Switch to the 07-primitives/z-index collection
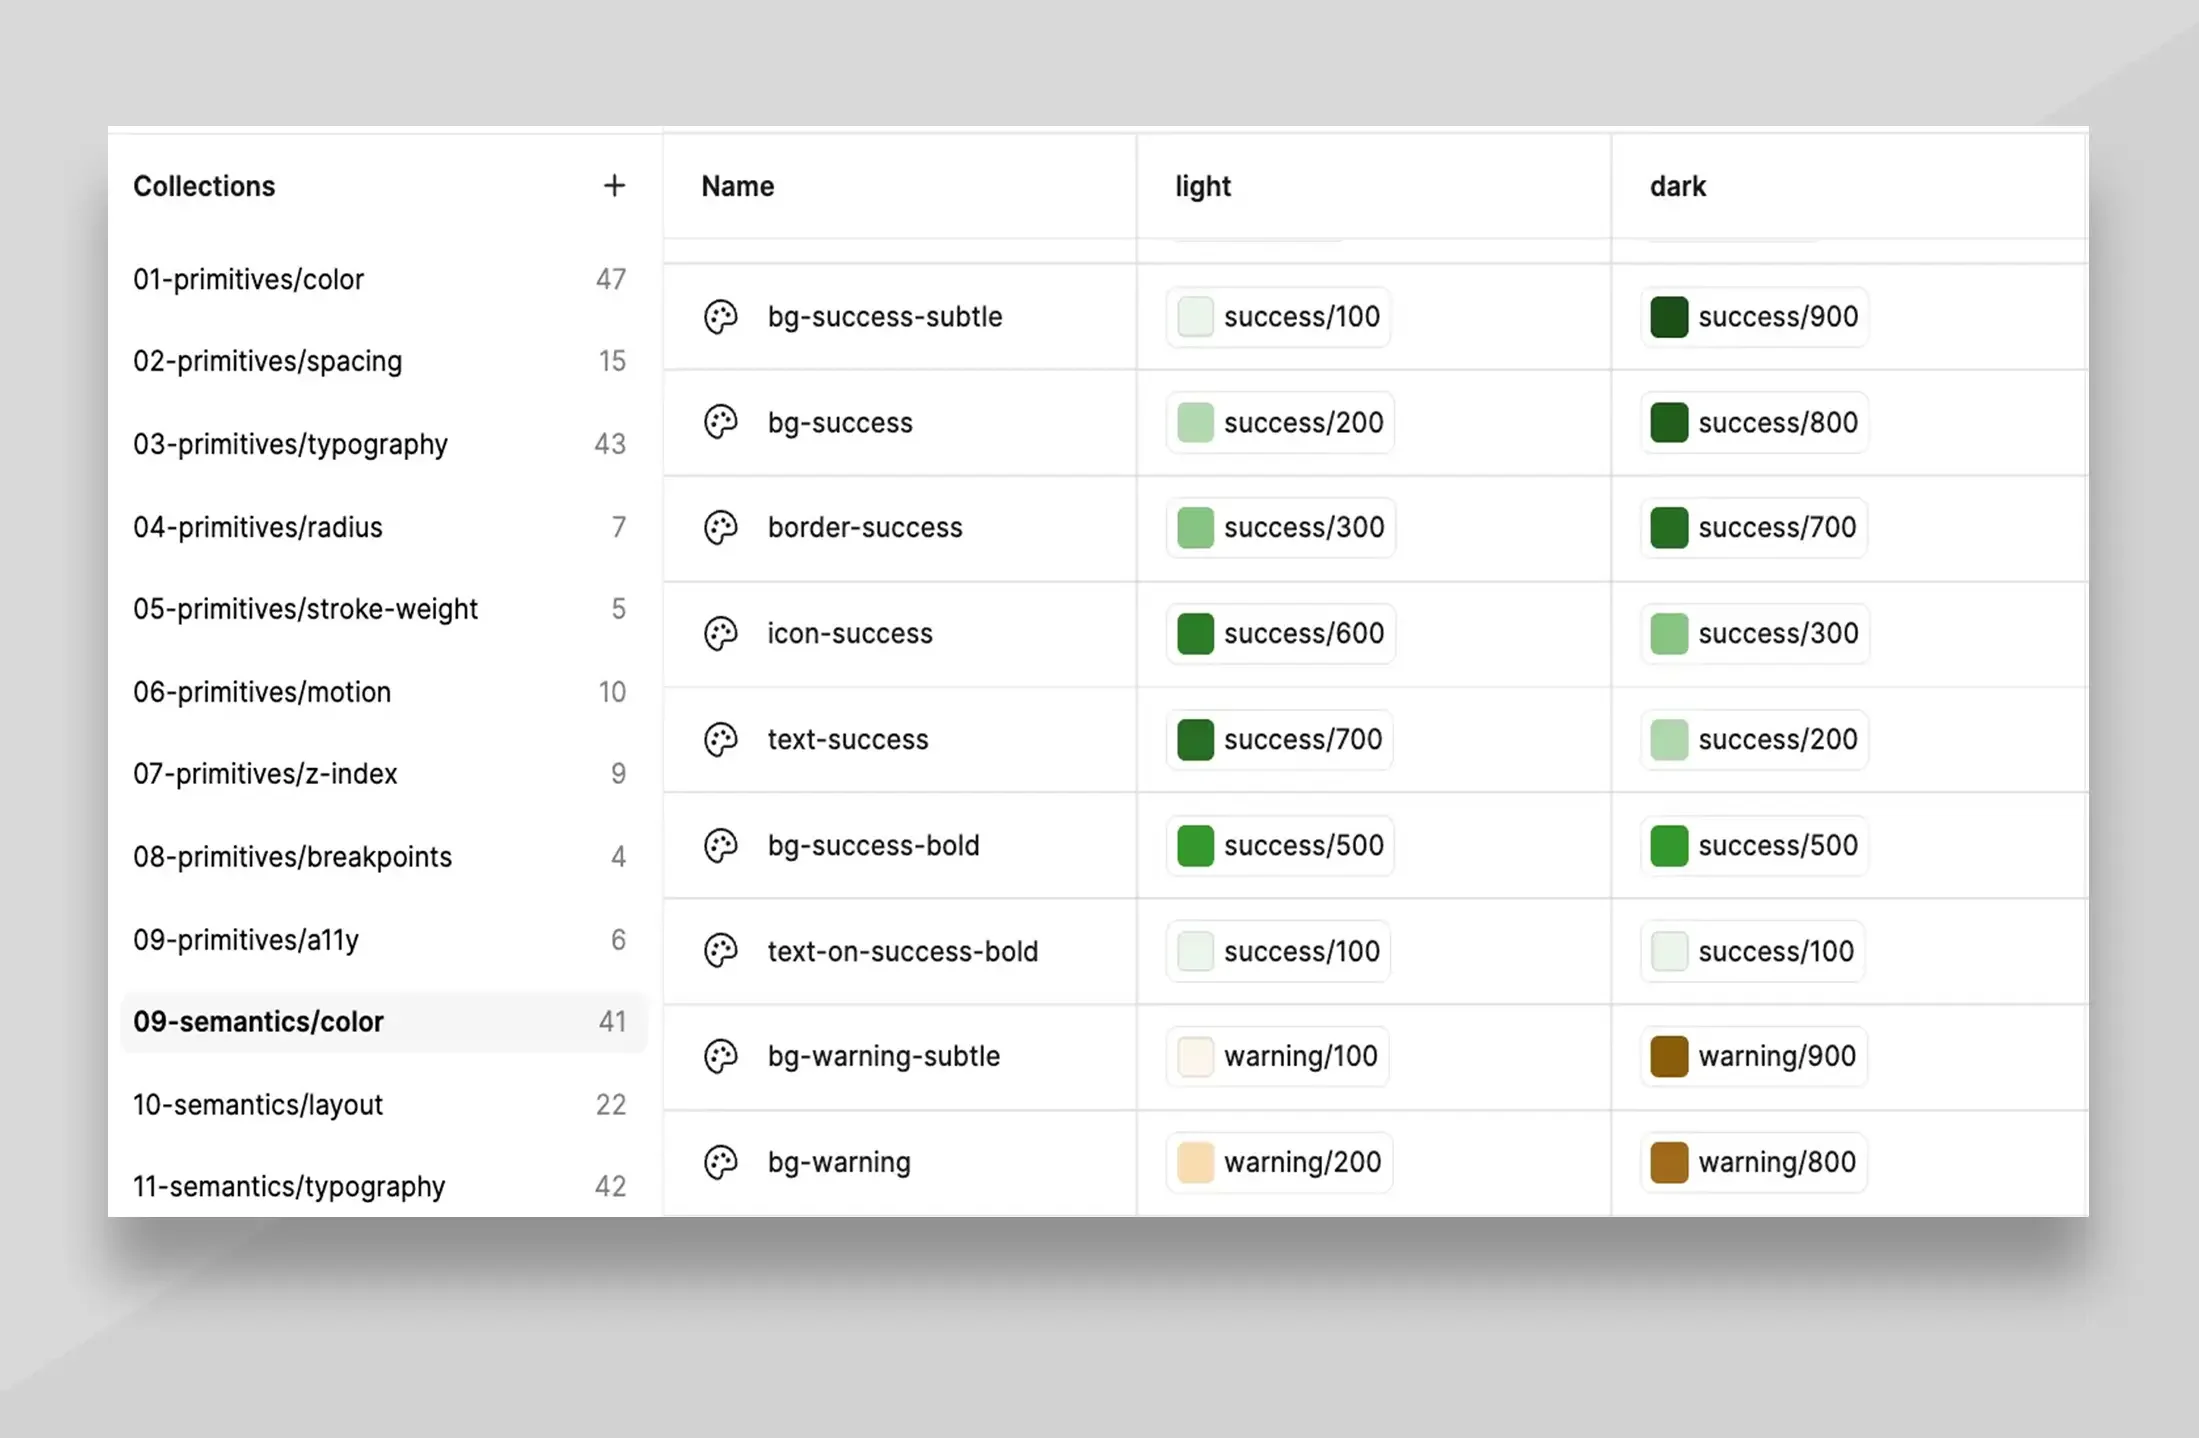The width and height of the screenshot is (2199, 1438). pyautogui.click(x=383, y=774)
